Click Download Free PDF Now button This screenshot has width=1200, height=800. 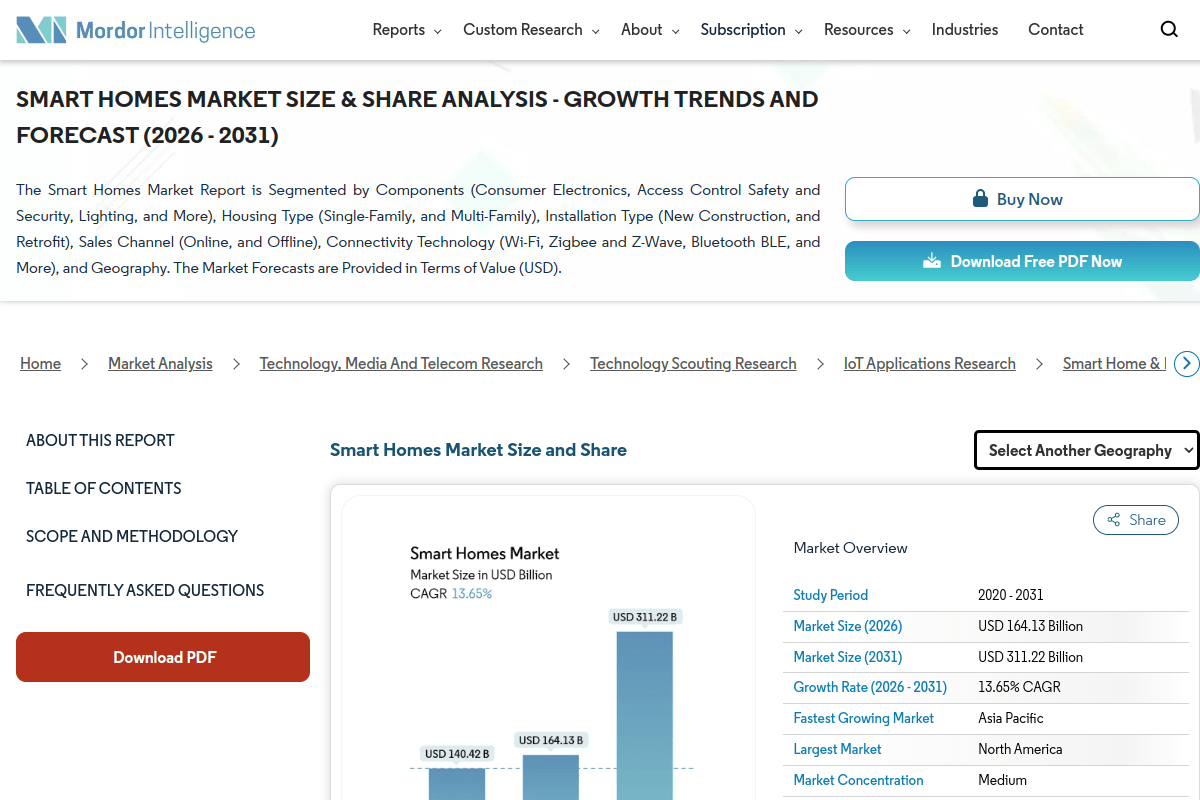click(x=1022, y=261)
